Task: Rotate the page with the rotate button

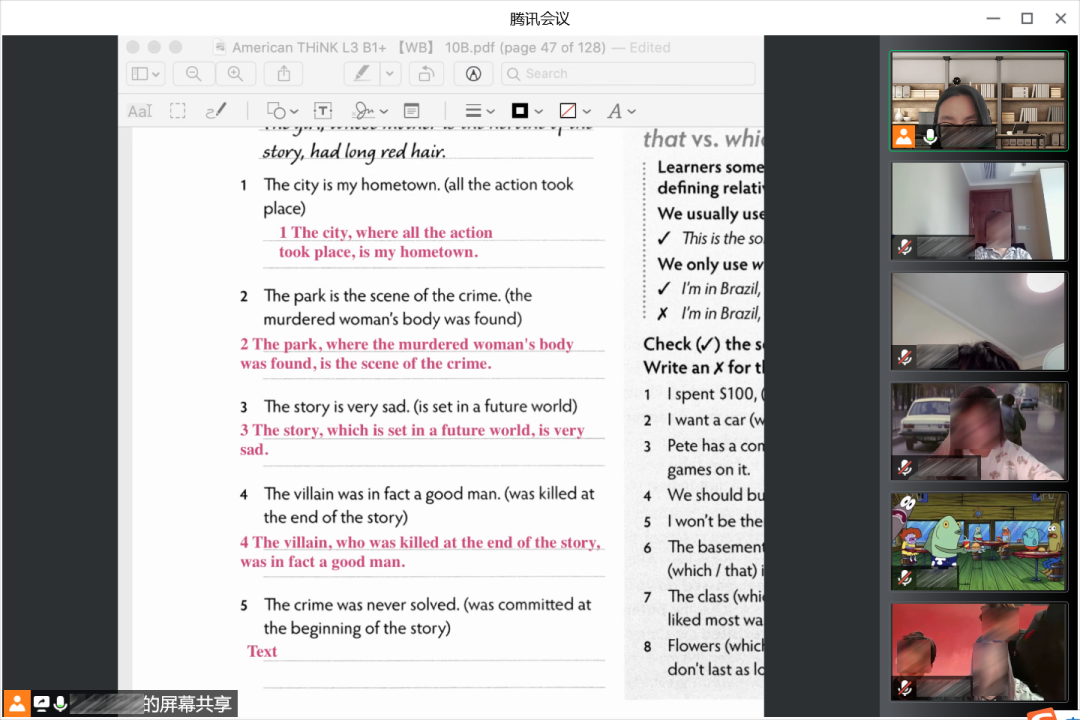Action: point(426,74)
